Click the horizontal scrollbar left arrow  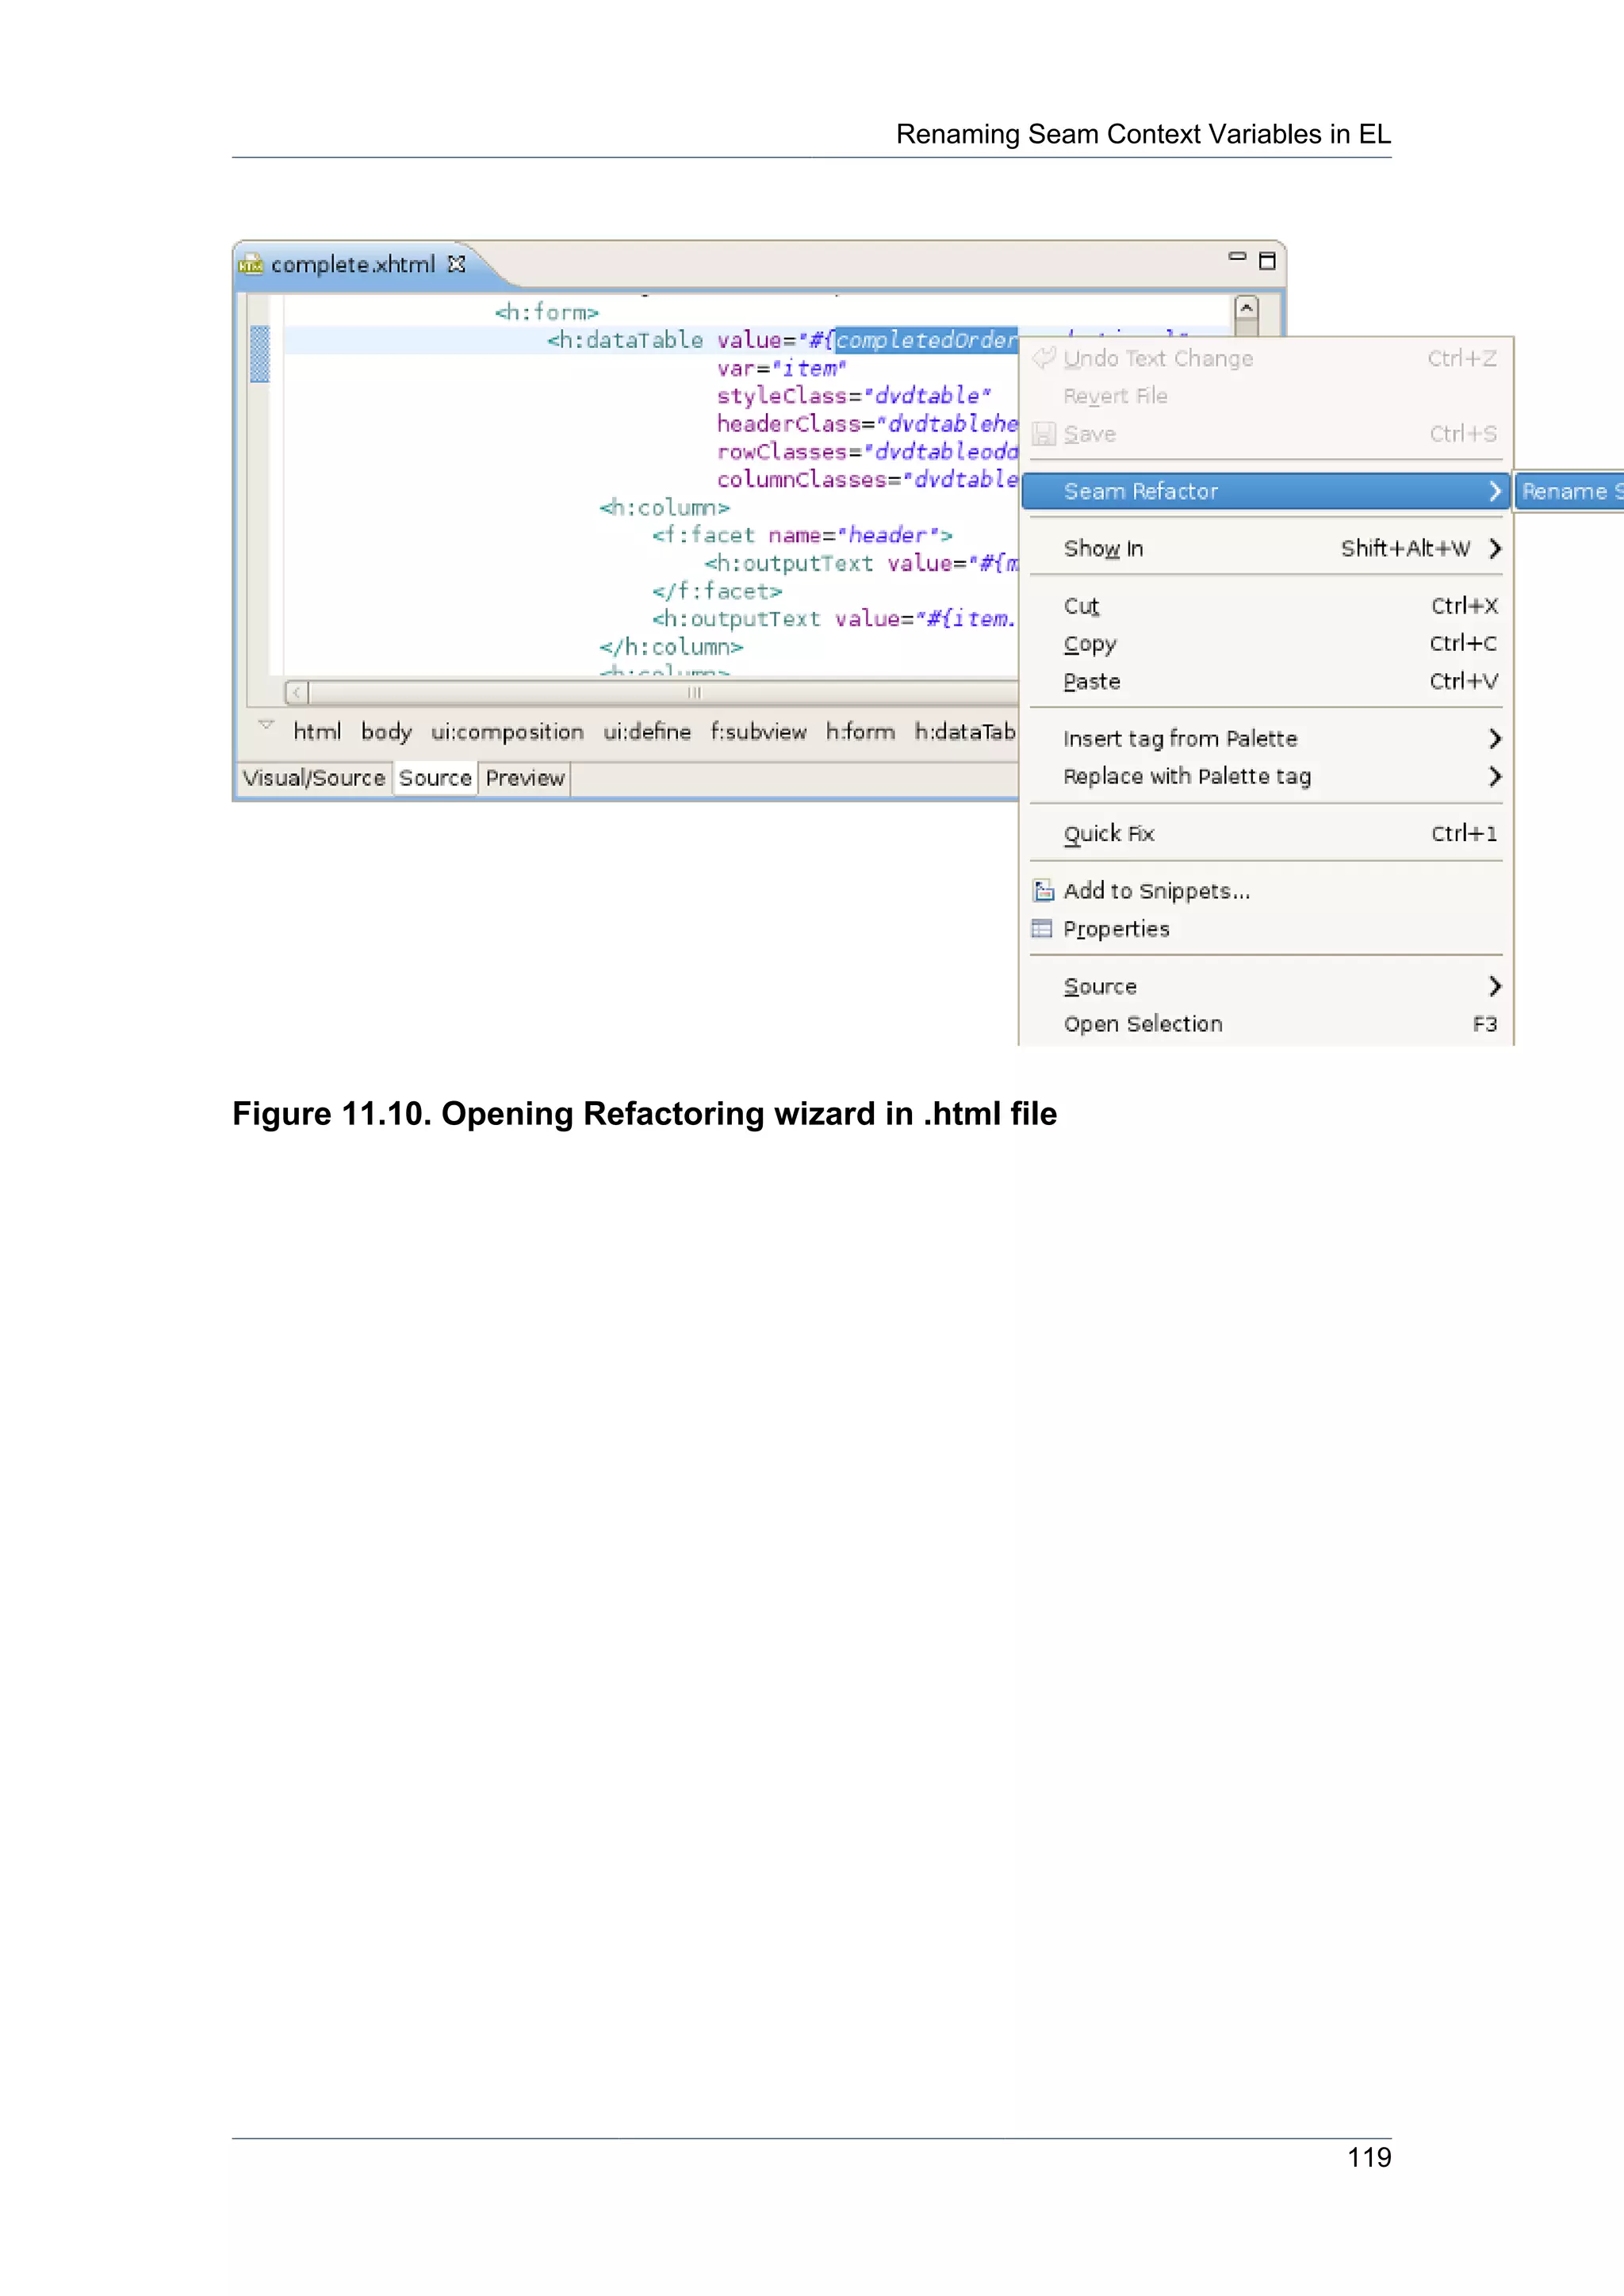pos(297,692)
